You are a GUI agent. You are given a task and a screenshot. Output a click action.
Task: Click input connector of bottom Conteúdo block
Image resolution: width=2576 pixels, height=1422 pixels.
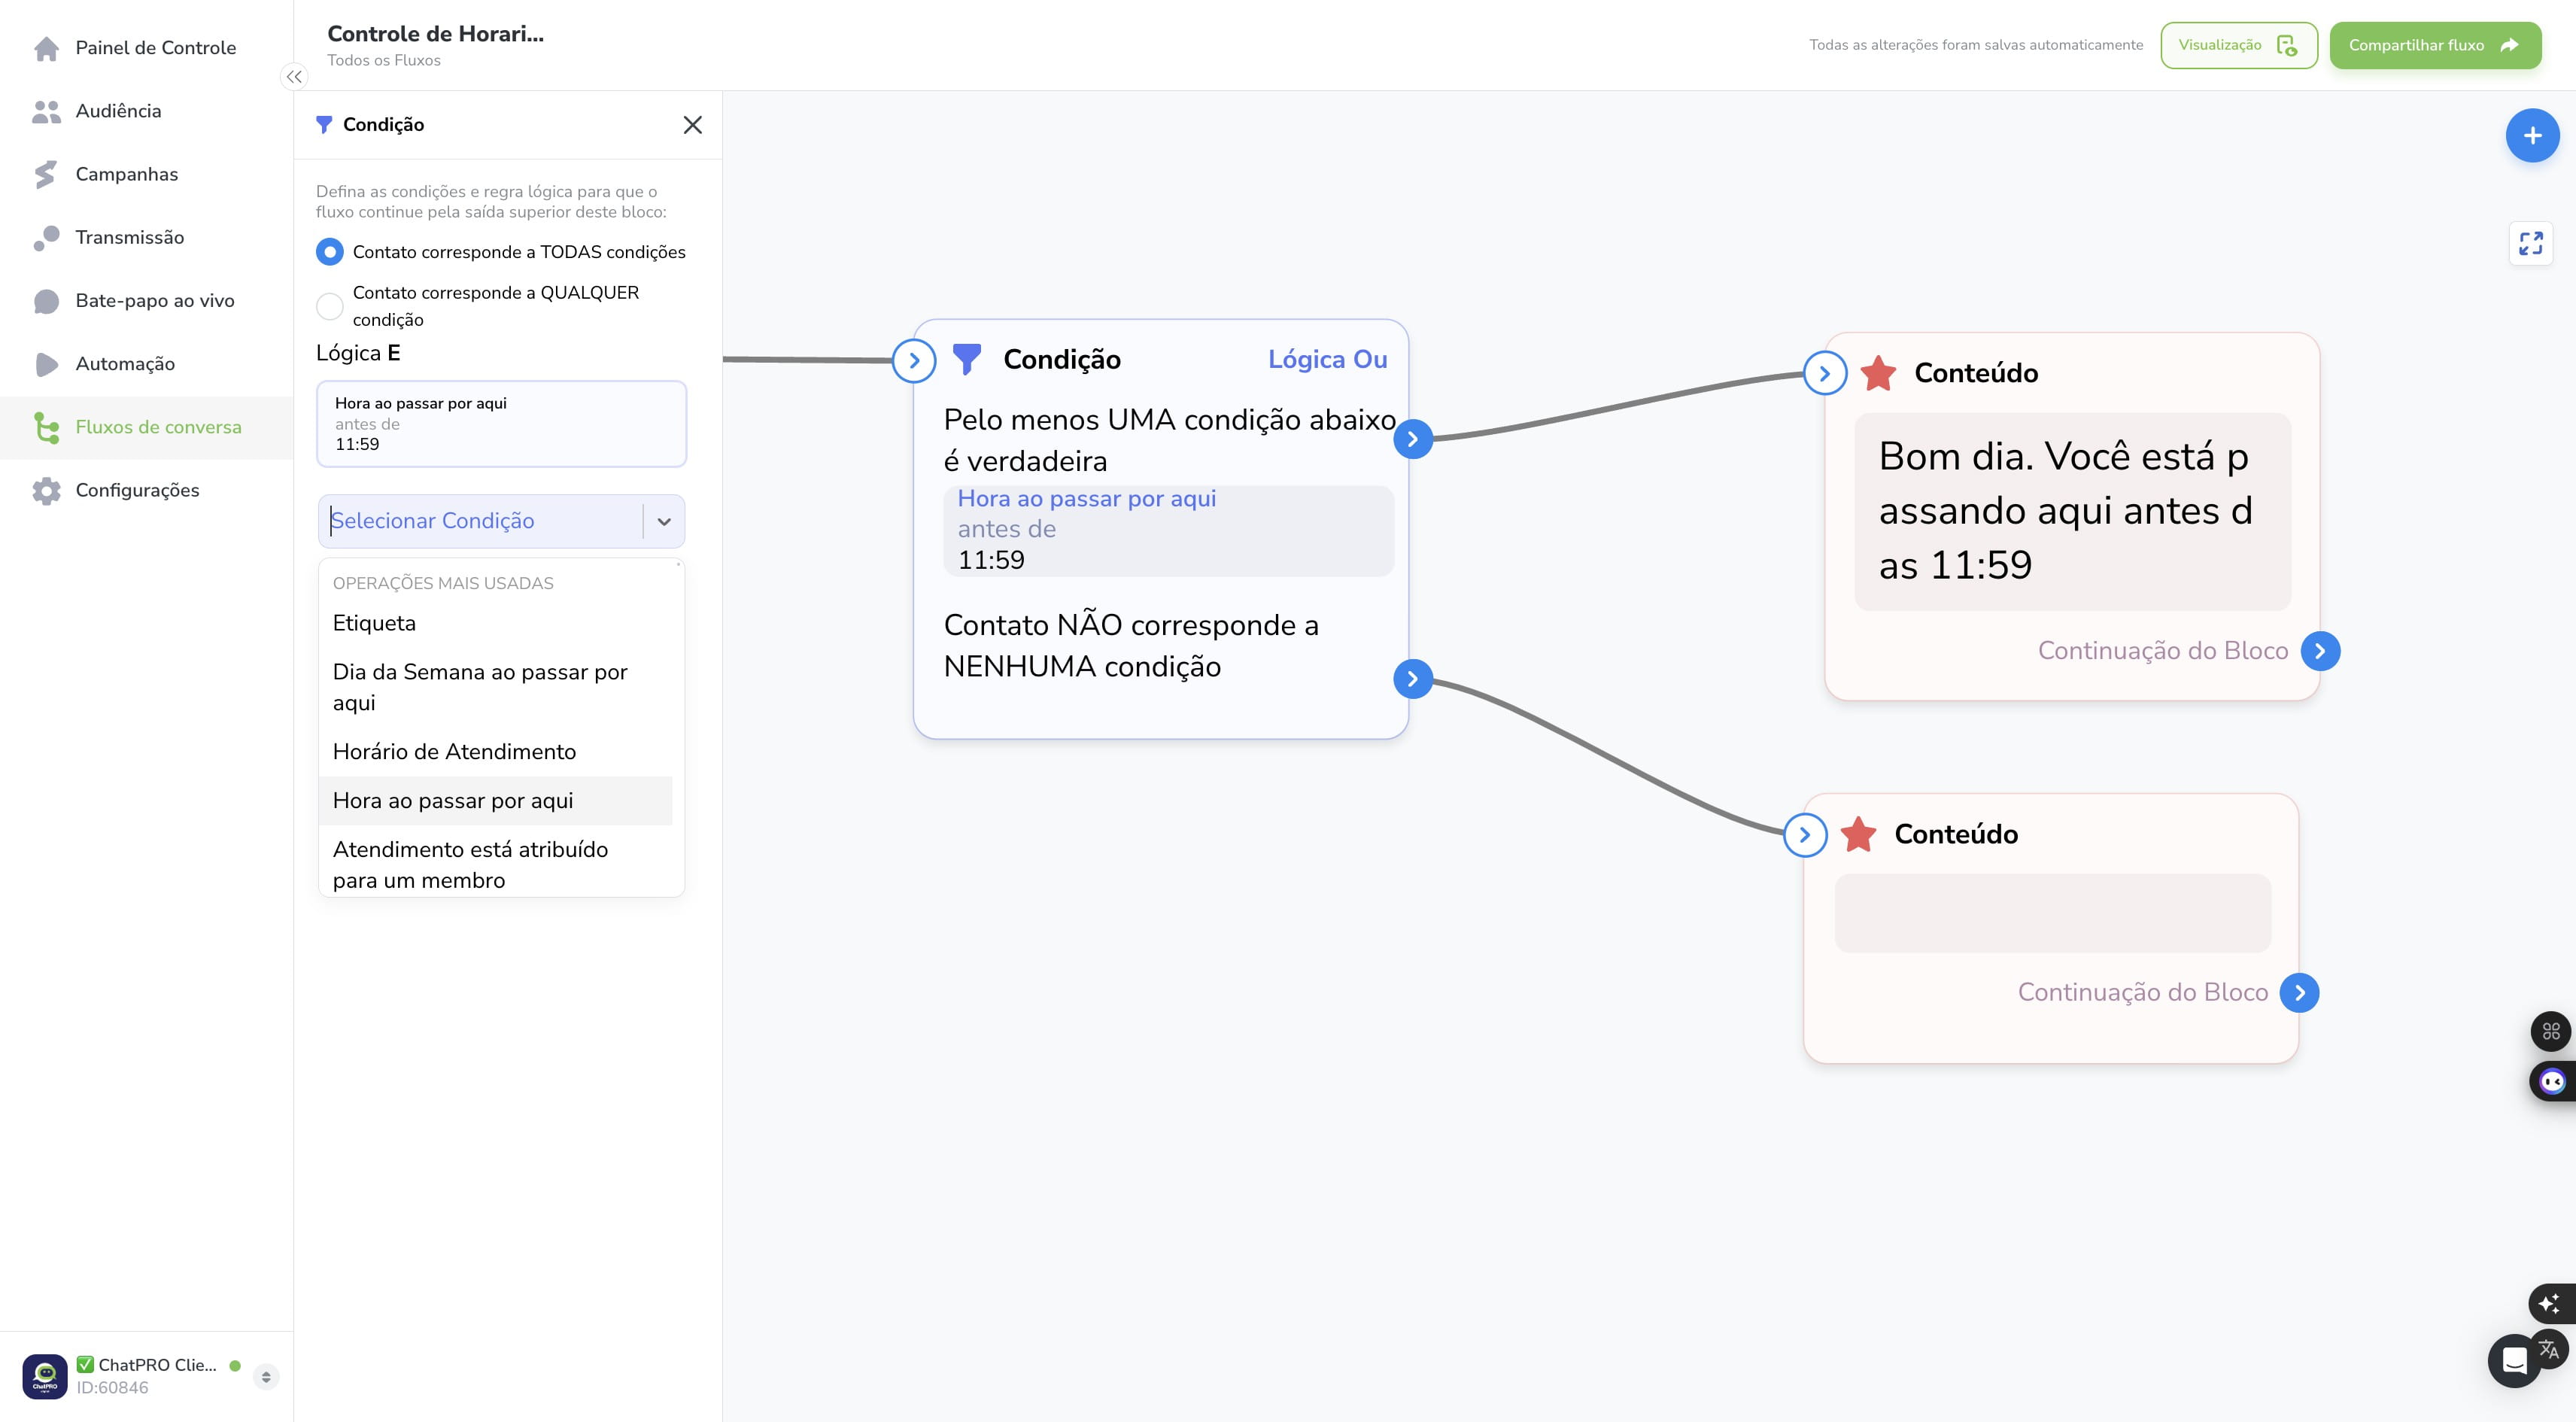tap(1805, 834)
